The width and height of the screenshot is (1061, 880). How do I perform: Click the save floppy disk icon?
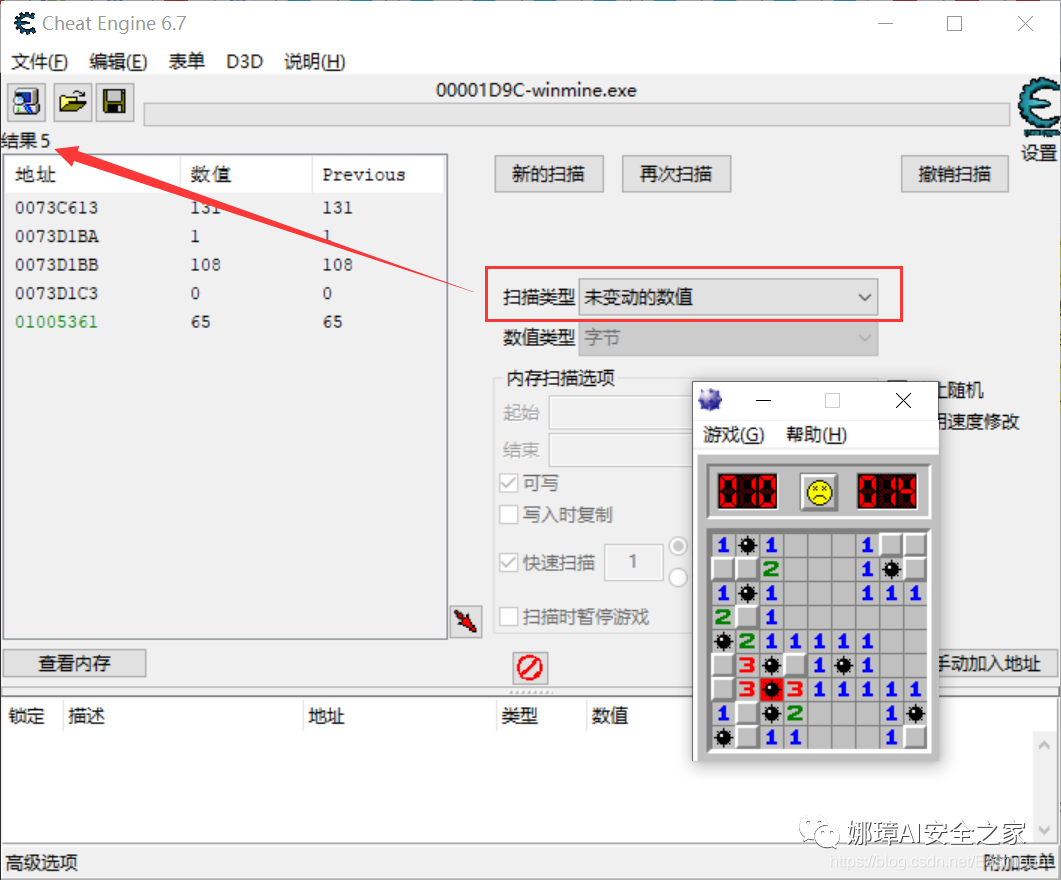114,102
